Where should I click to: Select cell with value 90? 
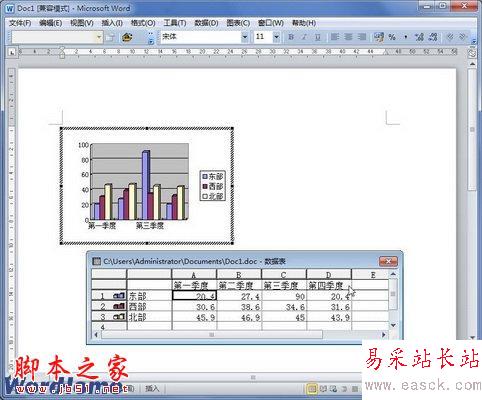(x=284, y=296)
